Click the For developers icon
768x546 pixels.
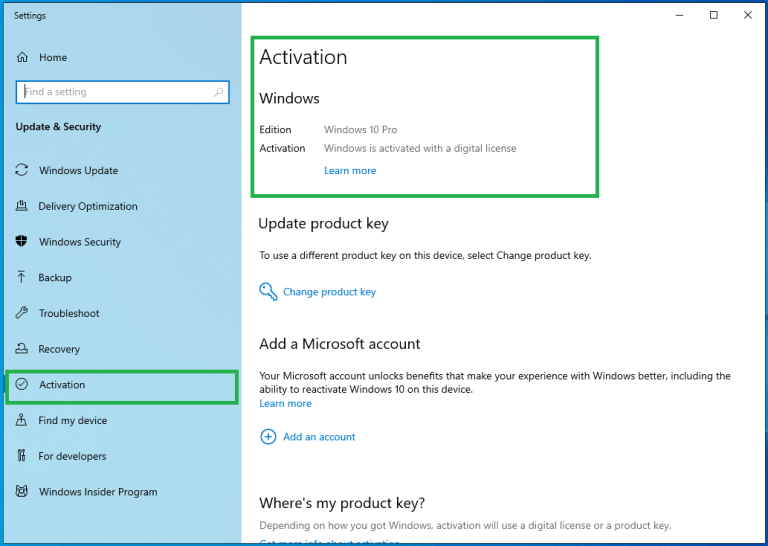(x=22, y=456)
